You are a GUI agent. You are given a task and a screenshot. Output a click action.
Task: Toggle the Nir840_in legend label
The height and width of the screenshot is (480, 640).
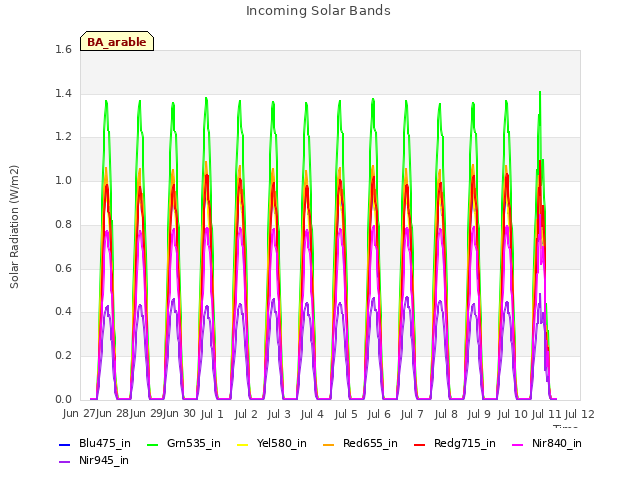coord(557,443)
